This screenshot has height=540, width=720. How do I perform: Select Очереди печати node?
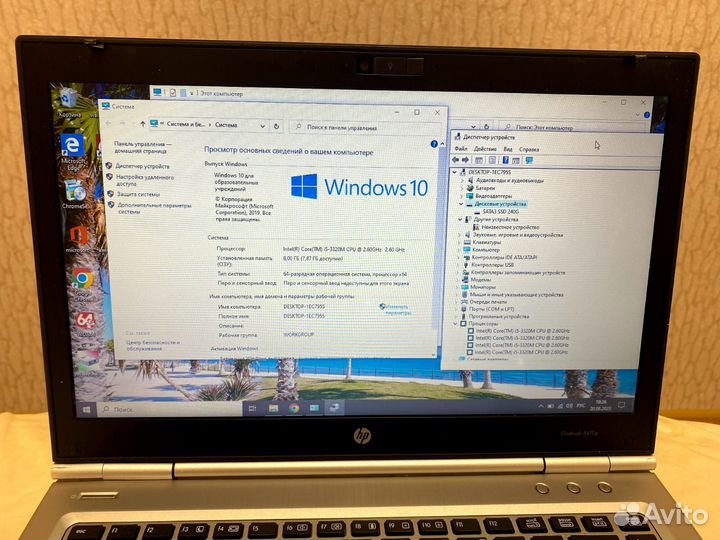click(x=488, y=302)
